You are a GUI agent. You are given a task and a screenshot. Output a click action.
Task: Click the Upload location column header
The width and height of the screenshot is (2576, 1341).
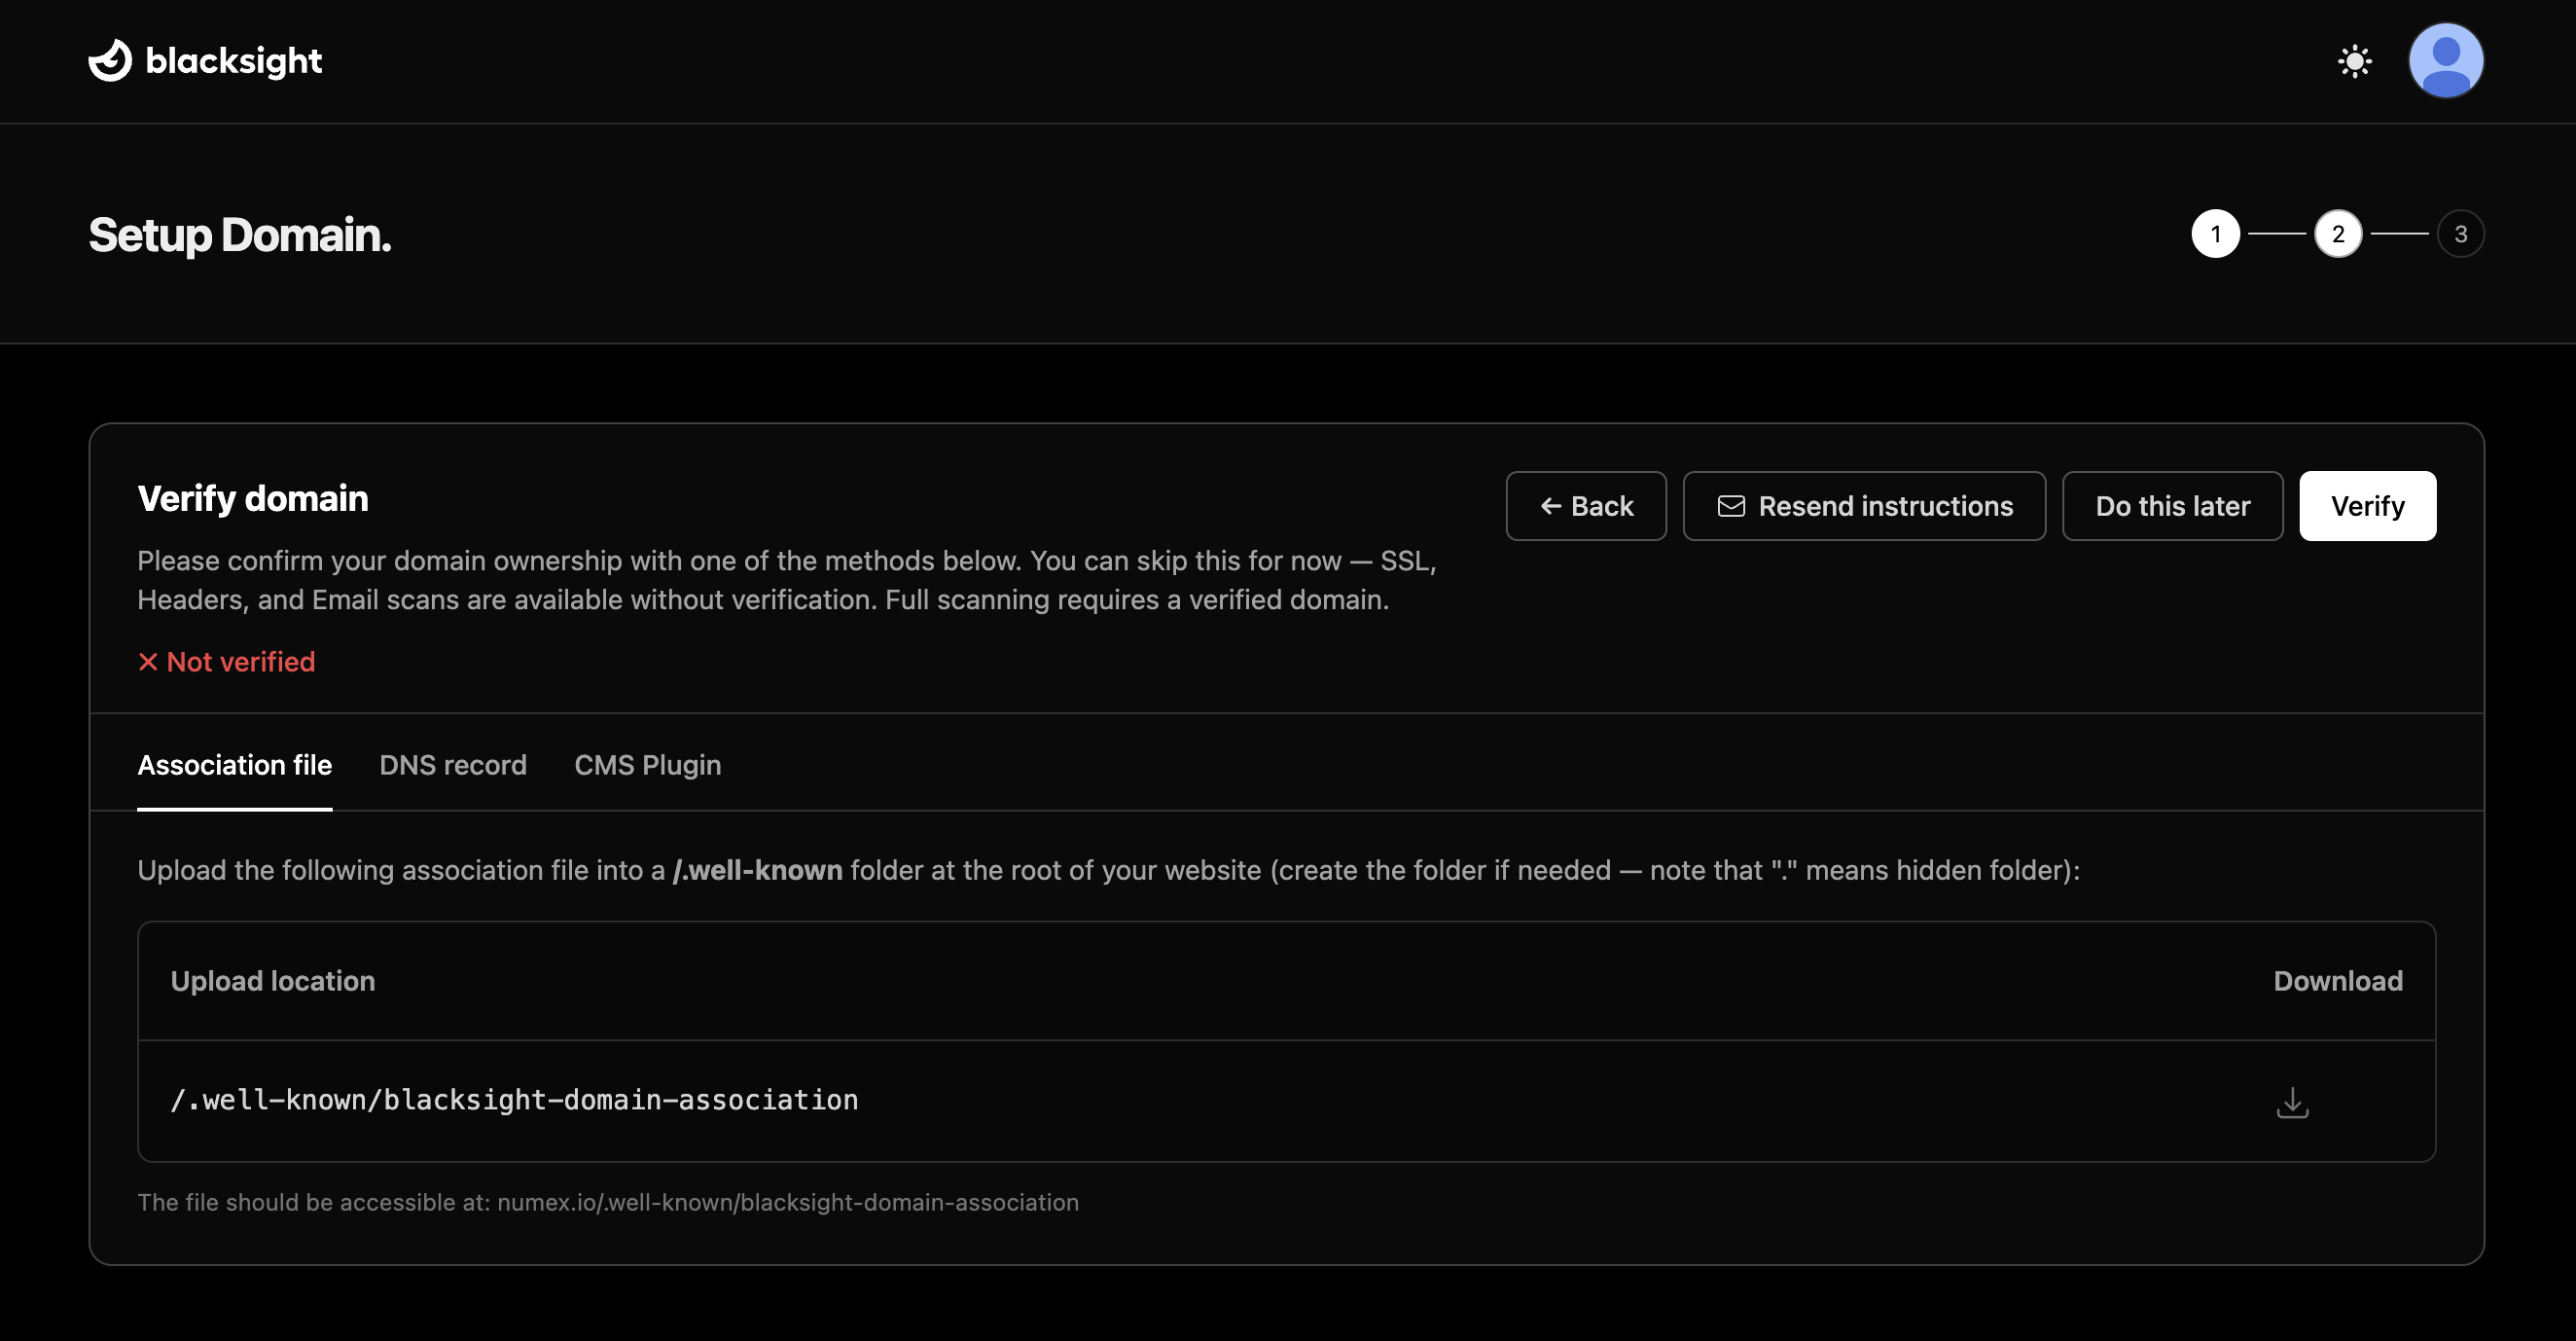click(272, 981)
